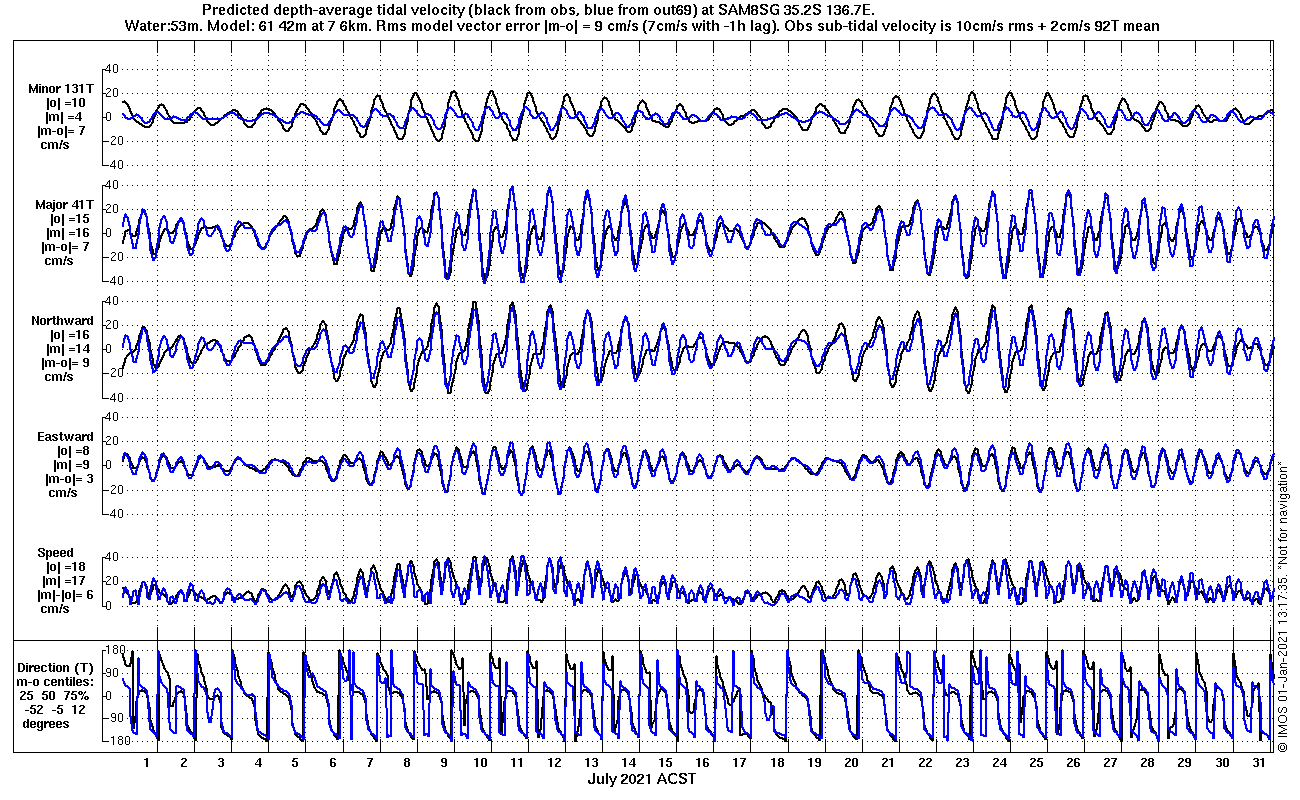Screen dimensions: 1300x800
Task: Click the '|o| =18' value in Speed panel
Action: (x=66, y=567)
